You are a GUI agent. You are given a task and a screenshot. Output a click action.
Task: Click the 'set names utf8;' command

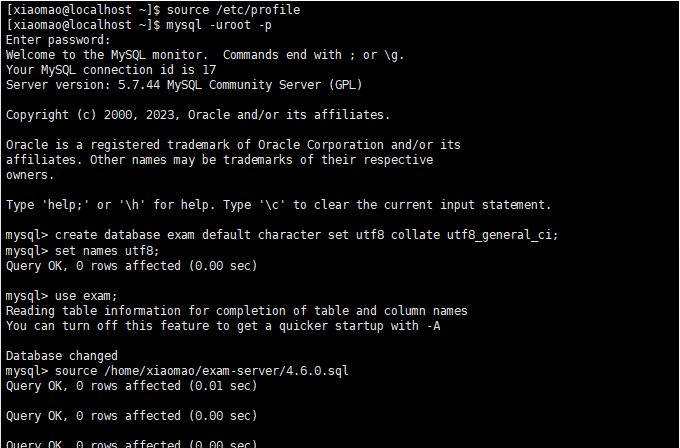click(x=107, y=251)
